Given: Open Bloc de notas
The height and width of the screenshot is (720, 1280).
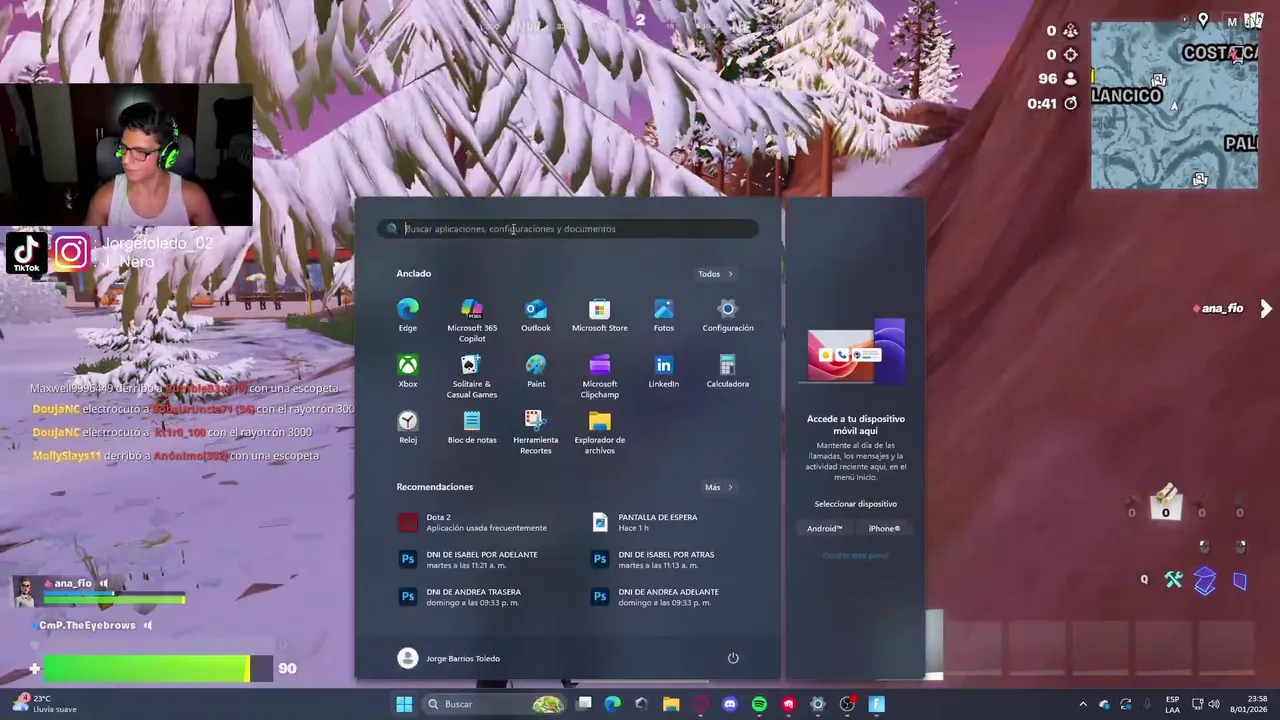Looking at the screenshot, I should [x=472, y=428].
